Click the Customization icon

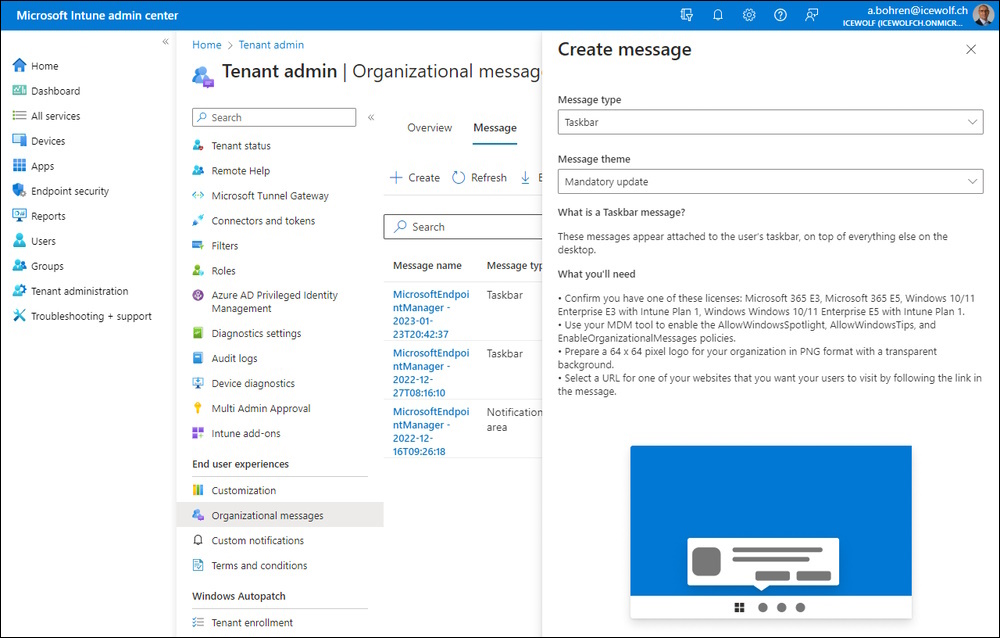(x=198, y=490)
